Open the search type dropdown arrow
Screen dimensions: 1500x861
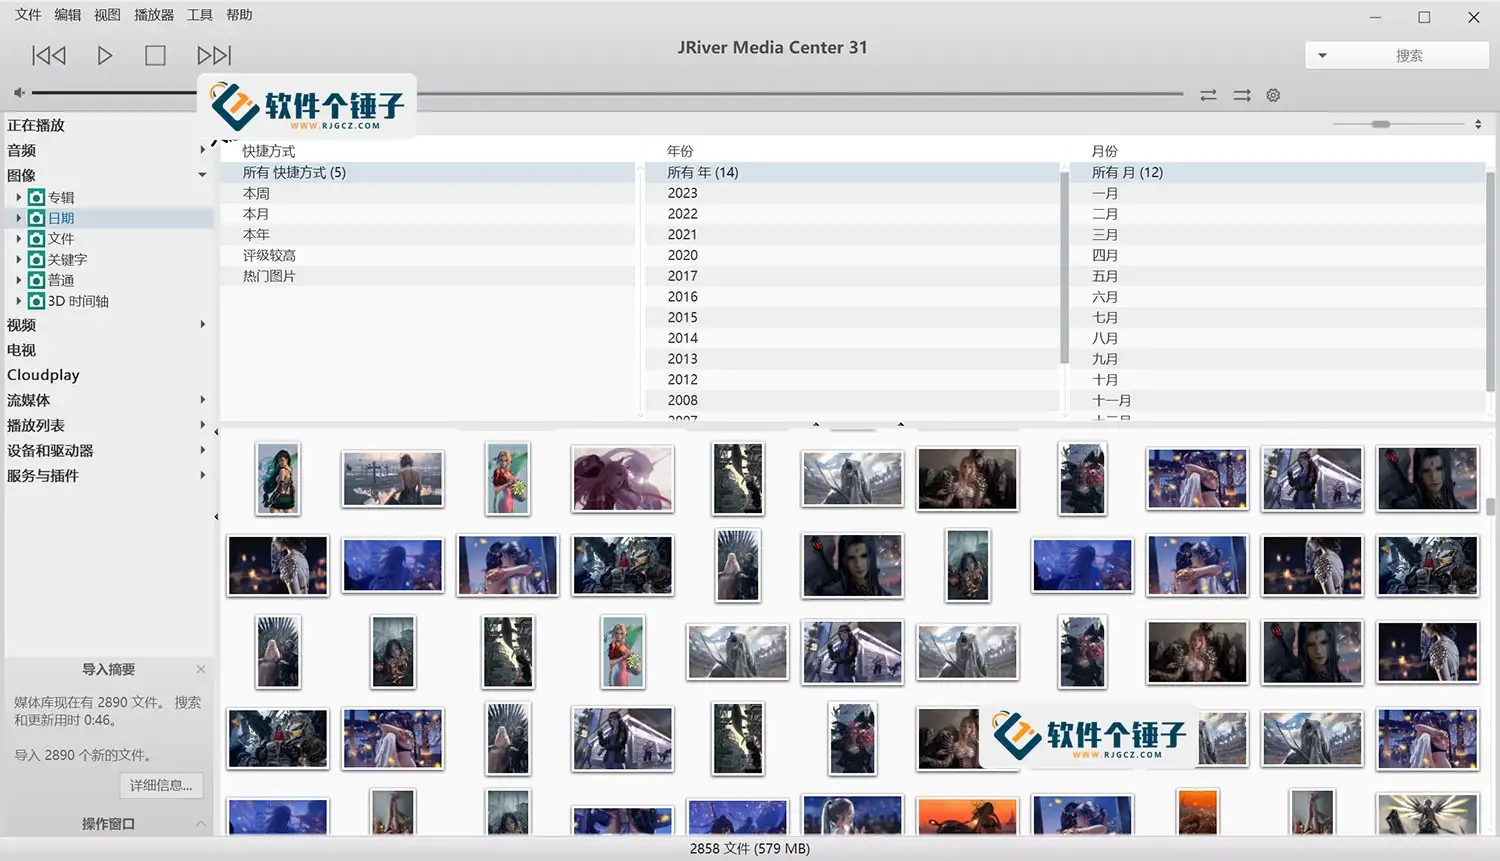pos(1322,56)
